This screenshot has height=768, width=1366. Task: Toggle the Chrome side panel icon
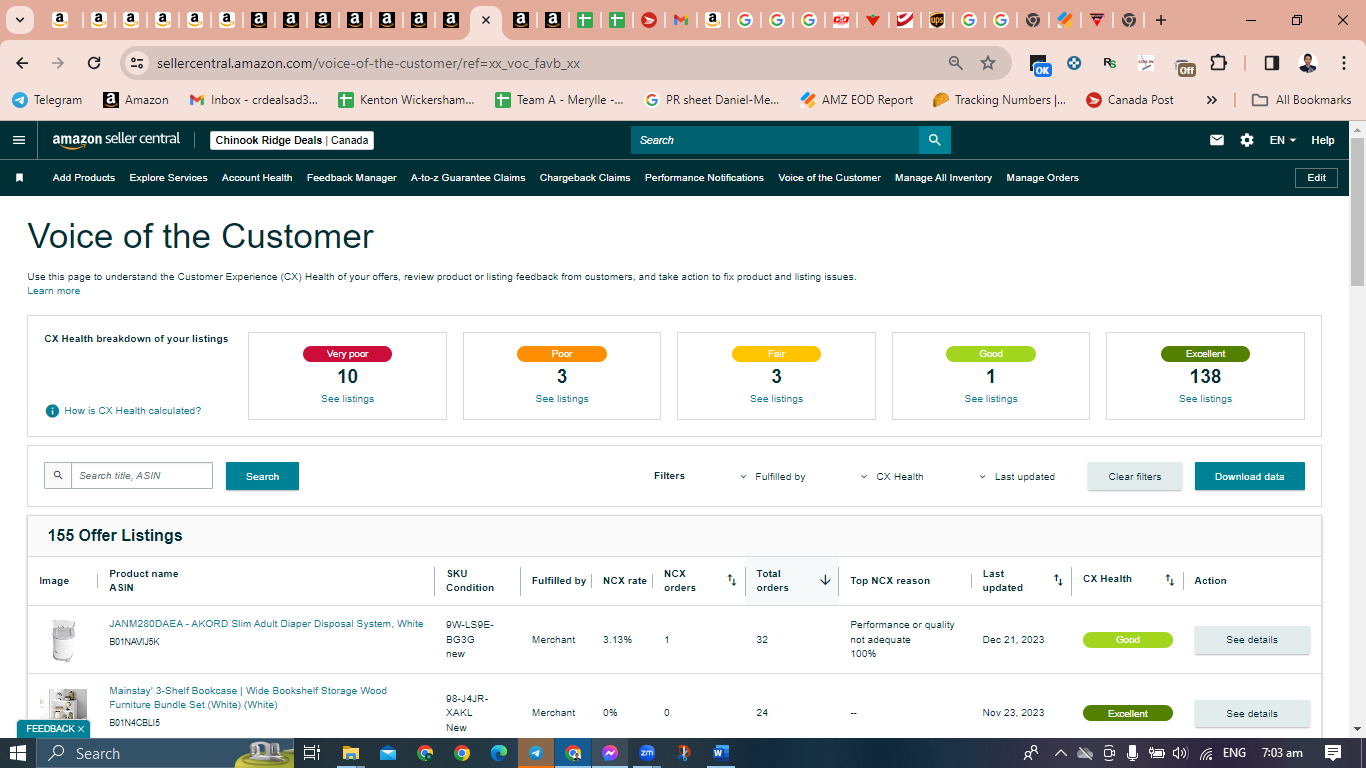pyautogui.click(x=1272, y=63)
